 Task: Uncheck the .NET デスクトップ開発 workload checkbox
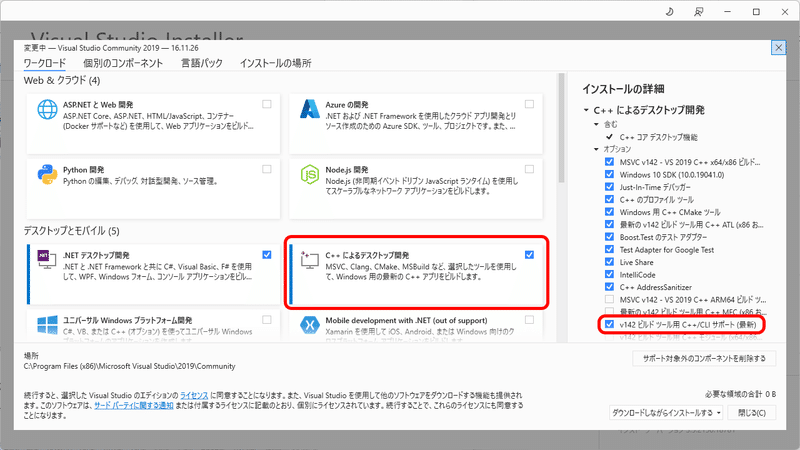(267, 255)
